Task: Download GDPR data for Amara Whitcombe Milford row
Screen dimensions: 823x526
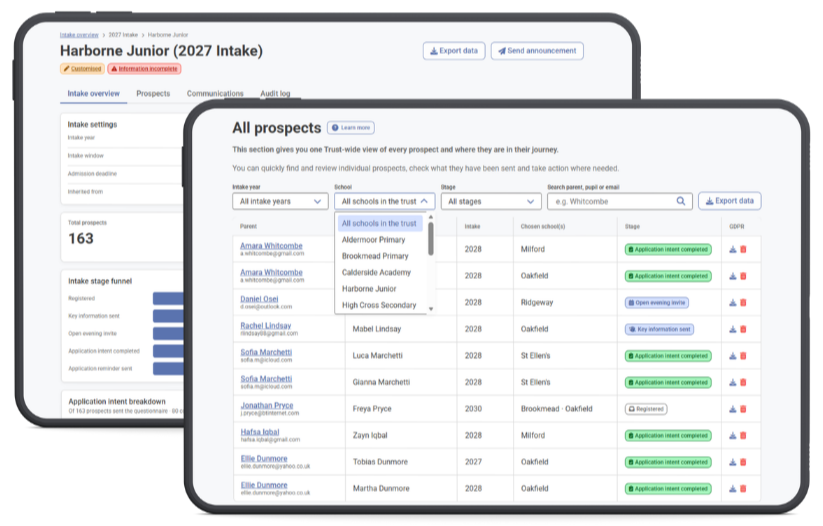Action: coord(733,249)
